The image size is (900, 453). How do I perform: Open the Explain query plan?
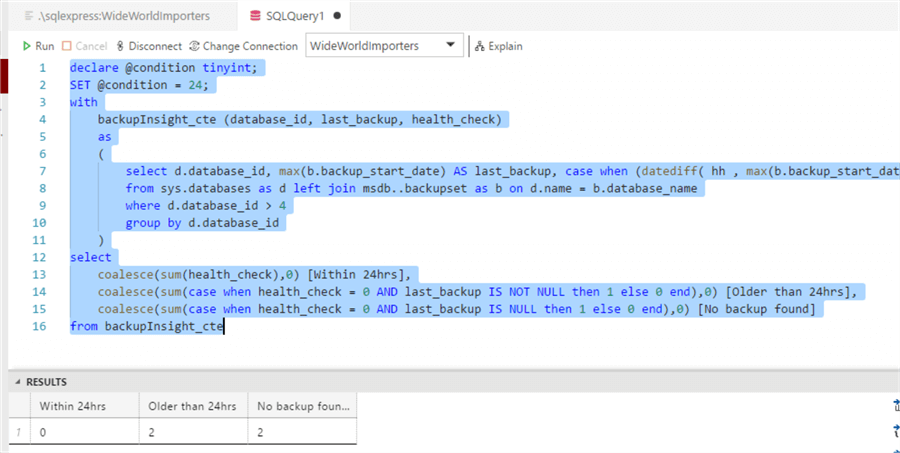tap(498, 46)
